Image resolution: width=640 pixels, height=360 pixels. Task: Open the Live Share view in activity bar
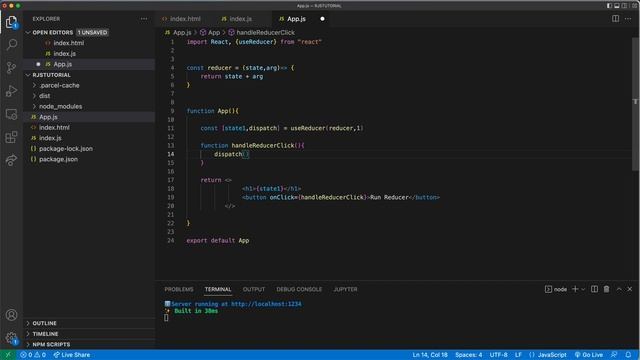point(11,160)
